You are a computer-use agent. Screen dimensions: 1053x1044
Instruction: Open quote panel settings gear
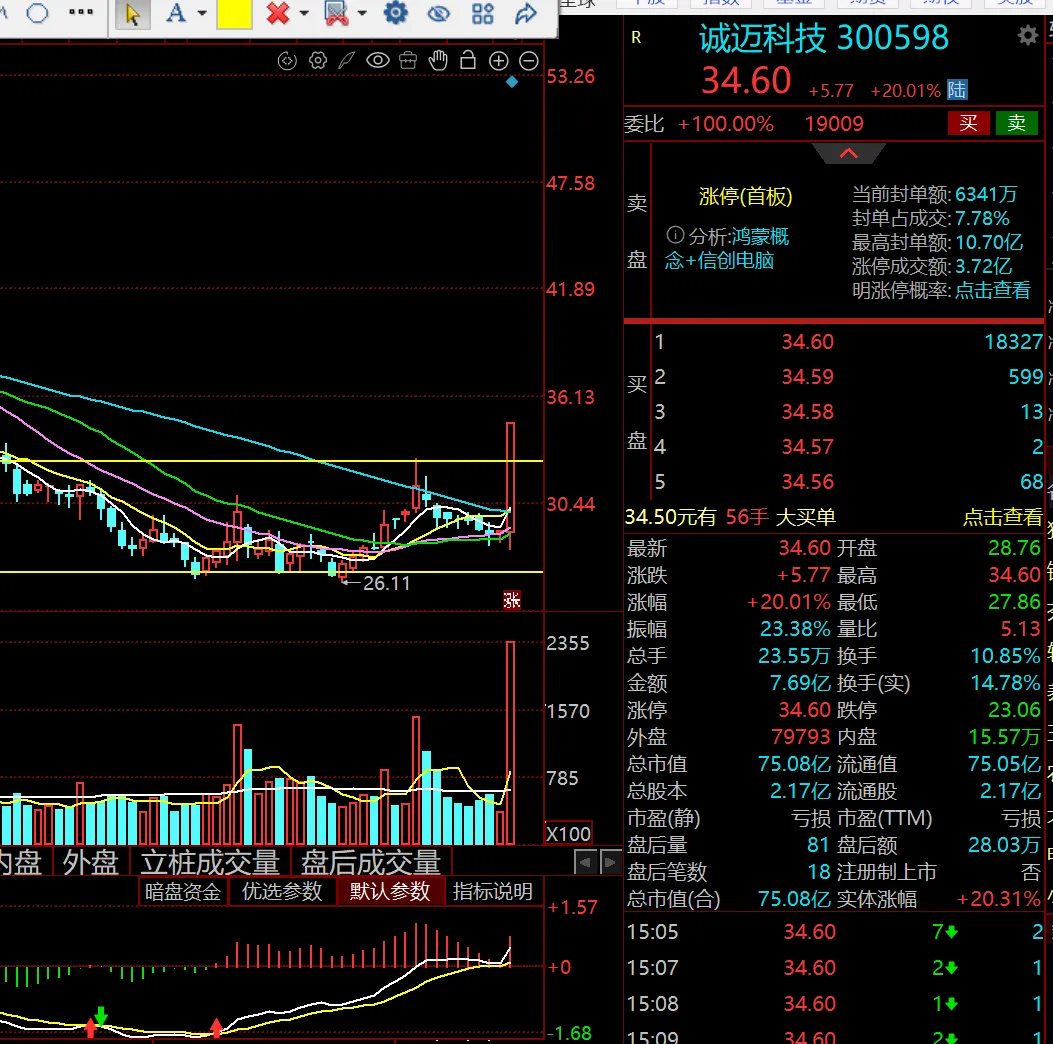point(1027,36)
